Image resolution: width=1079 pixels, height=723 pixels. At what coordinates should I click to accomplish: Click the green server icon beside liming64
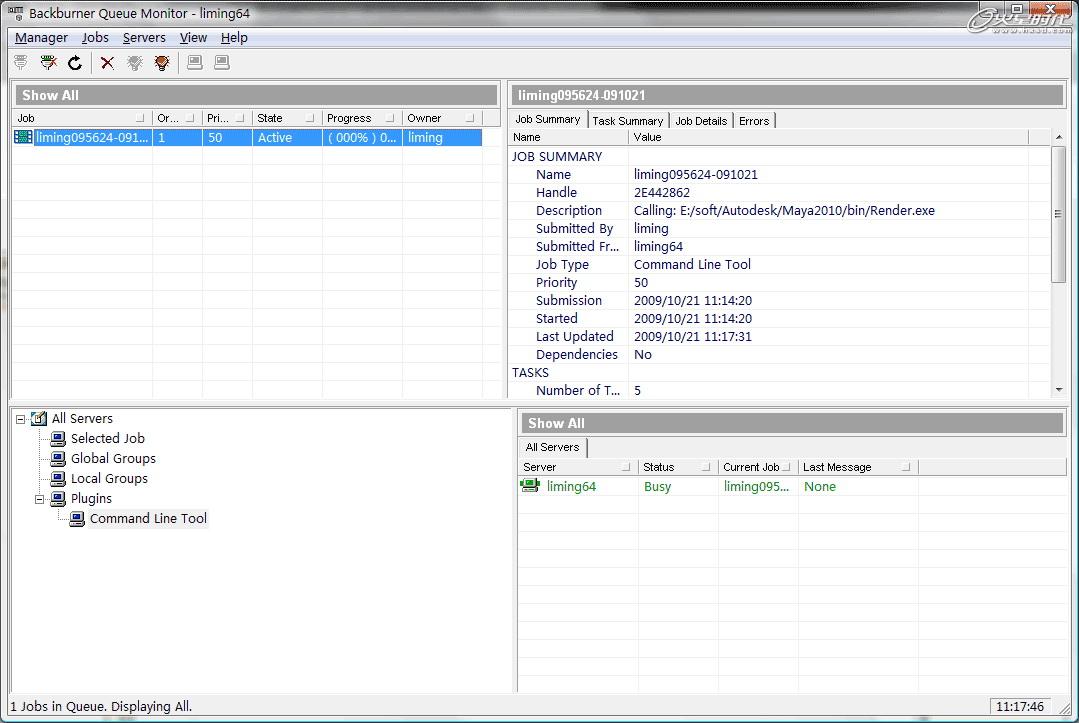(530, 486)
